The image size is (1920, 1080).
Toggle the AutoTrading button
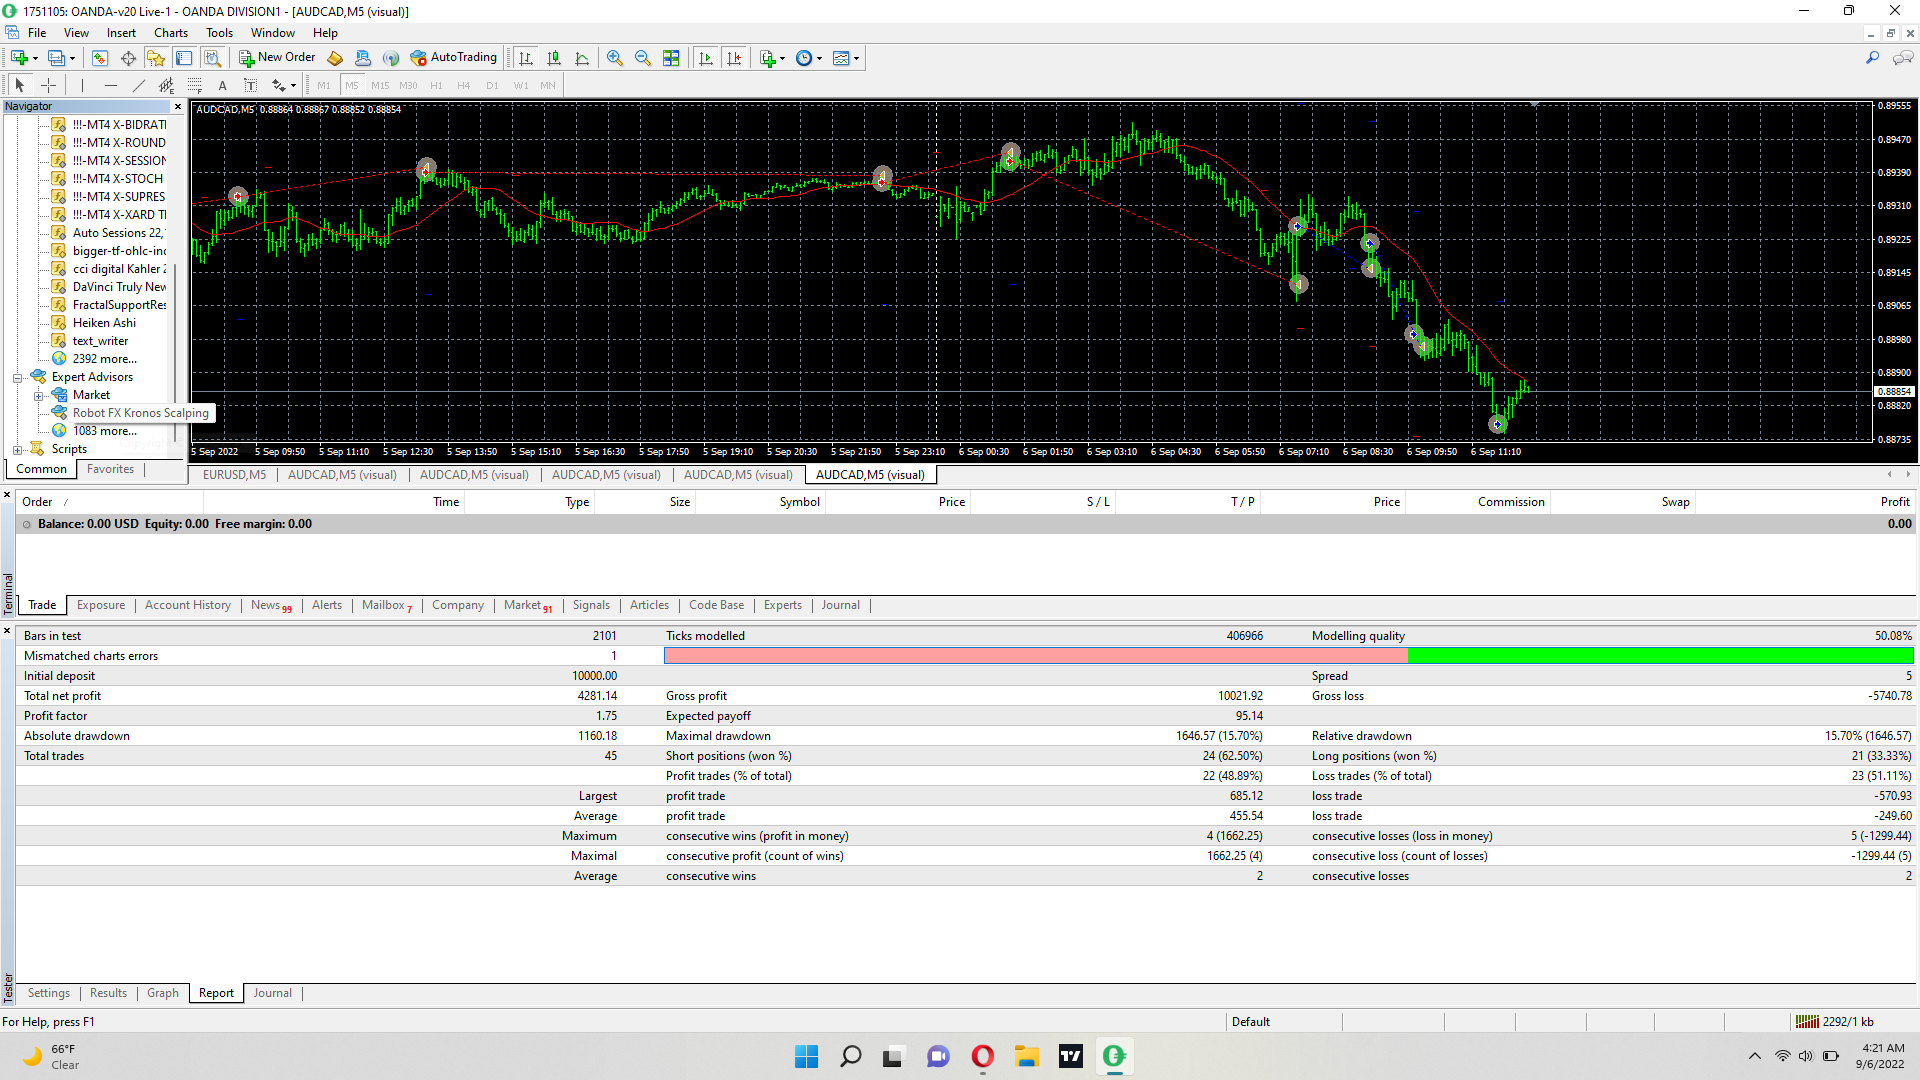tap(453, 58)
